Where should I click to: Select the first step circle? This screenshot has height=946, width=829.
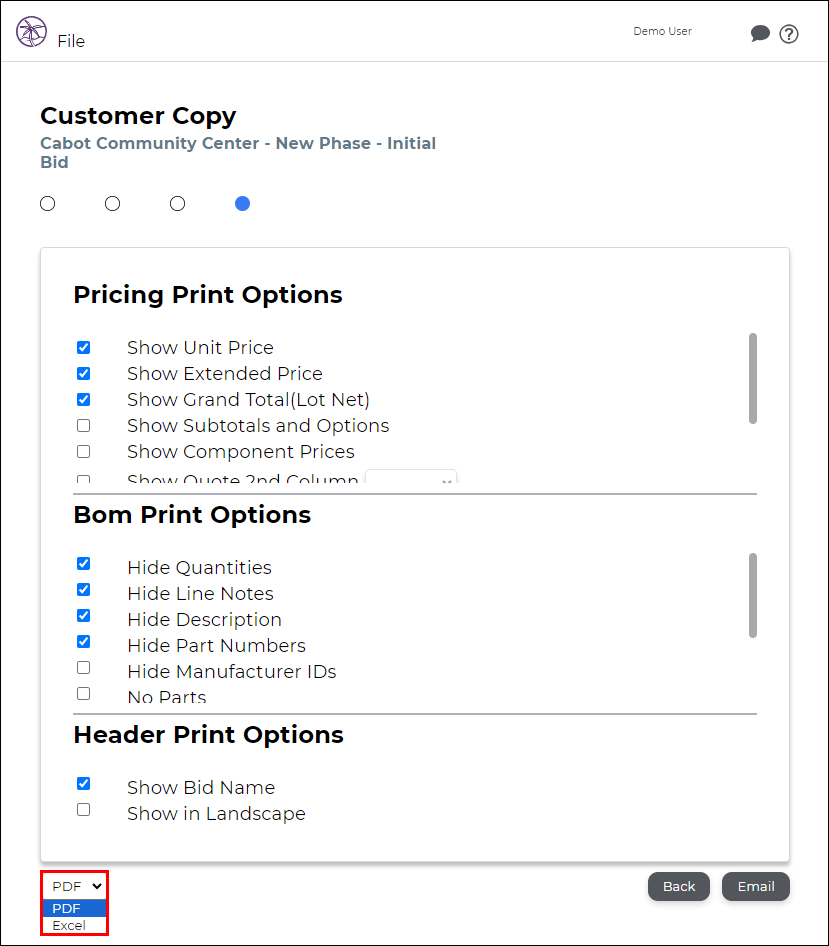[48, 204]
